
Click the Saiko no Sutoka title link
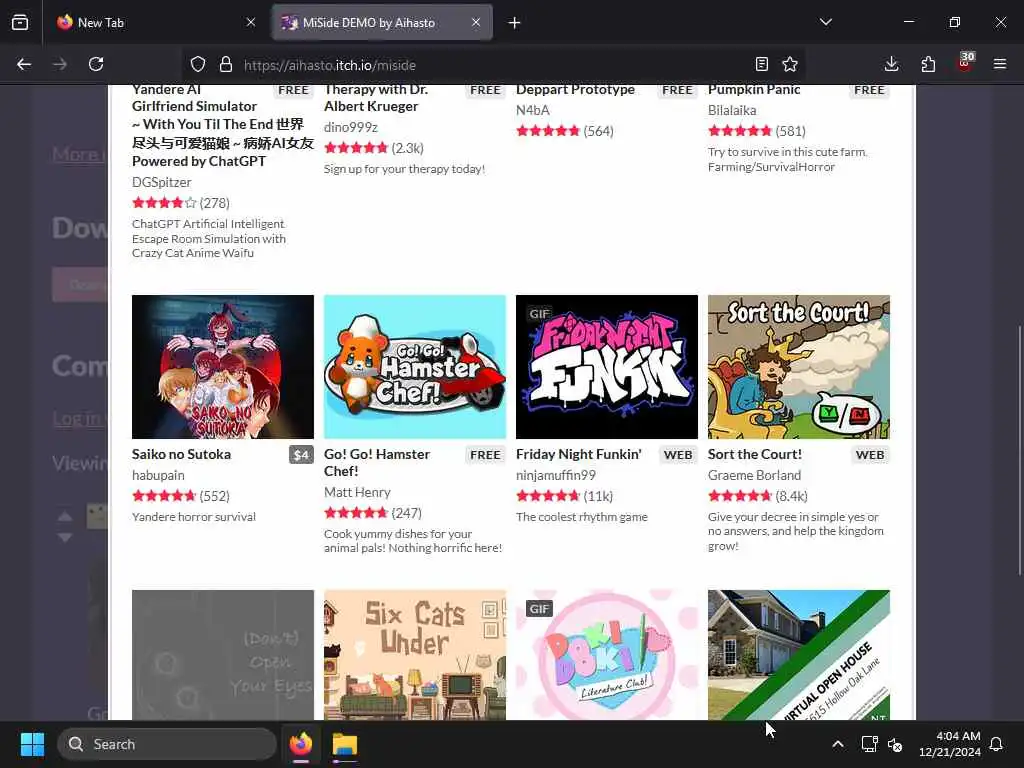point(182,455)
